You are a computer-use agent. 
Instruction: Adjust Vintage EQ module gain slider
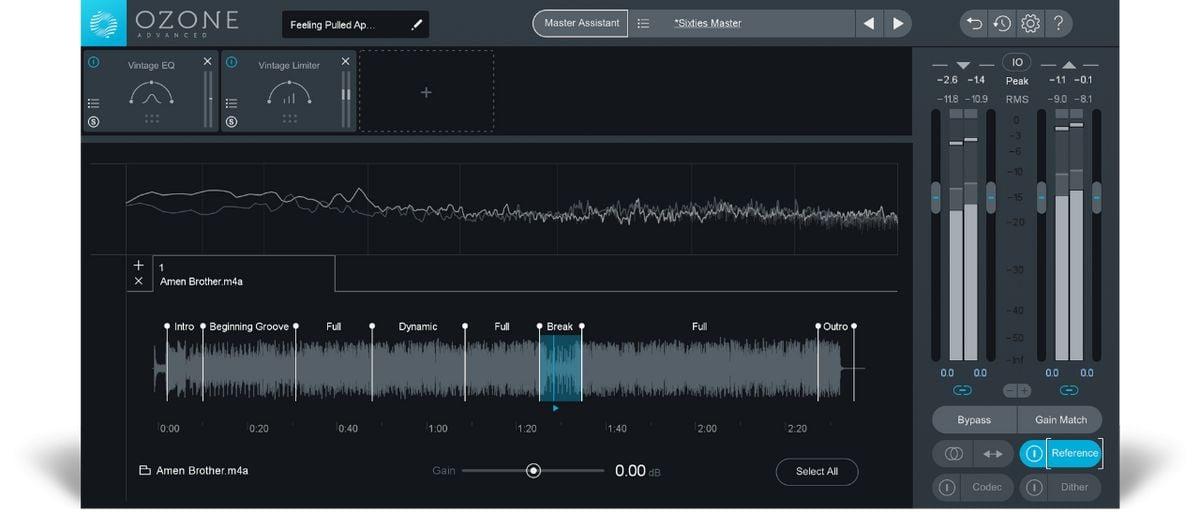pos(208,100)
